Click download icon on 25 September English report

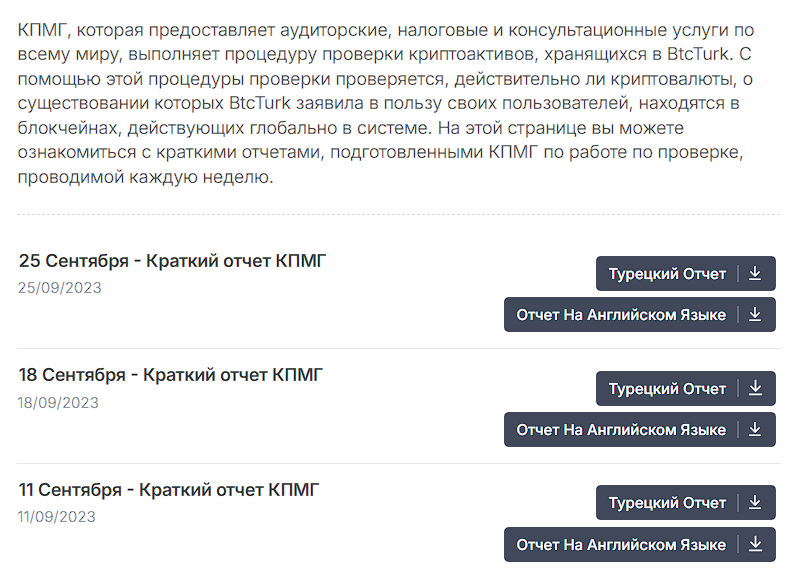[755, 315]
